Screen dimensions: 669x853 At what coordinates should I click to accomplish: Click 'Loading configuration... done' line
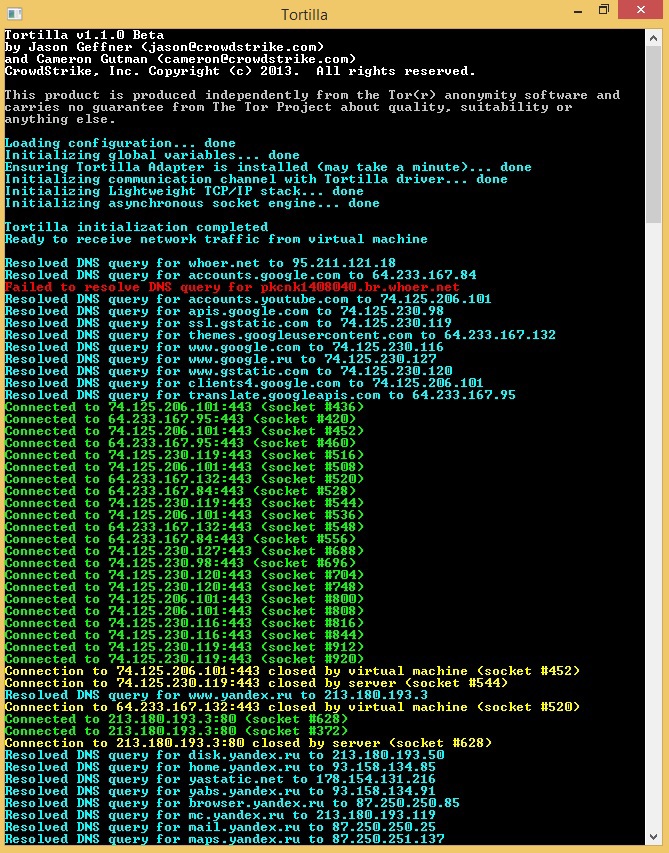tap(120, 143)
